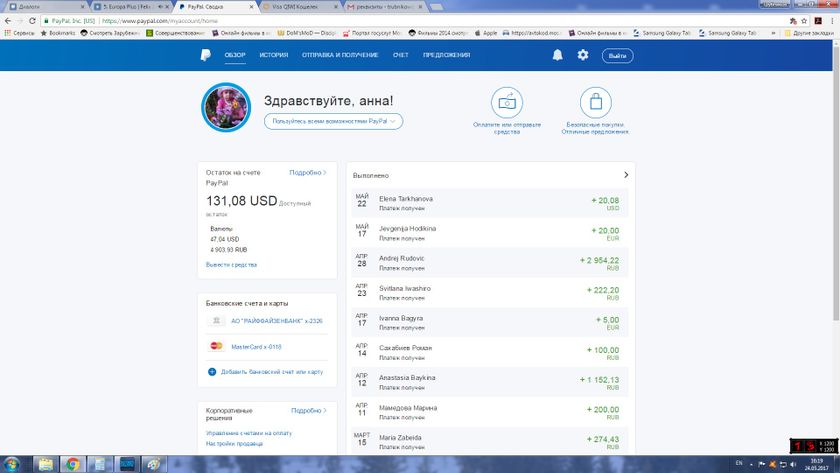Open Подробно next to account balance
This screenshot has height=473, width=840.
308,172
